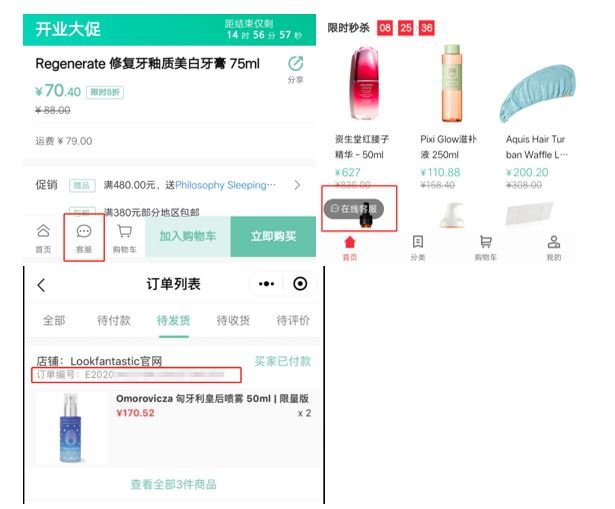Open 购物车 tab in store nav
Viewport: 615px width, 509px height.
click(x=486, y=248)
